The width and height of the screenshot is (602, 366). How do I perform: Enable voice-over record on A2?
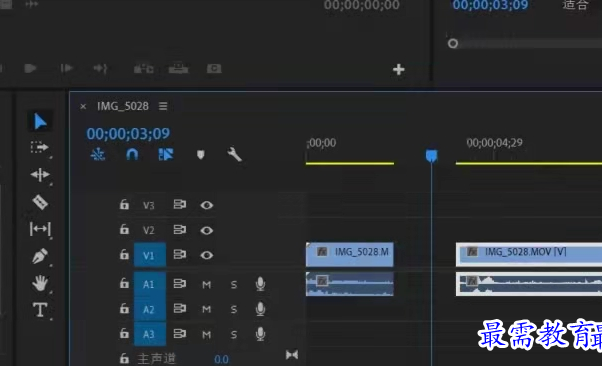260,309
